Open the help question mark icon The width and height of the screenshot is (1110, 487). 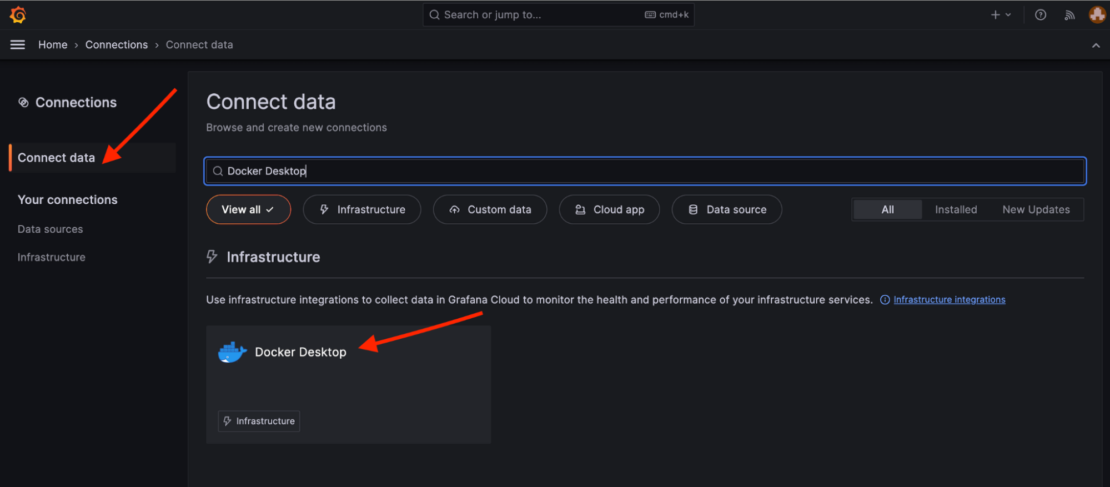1041,15
